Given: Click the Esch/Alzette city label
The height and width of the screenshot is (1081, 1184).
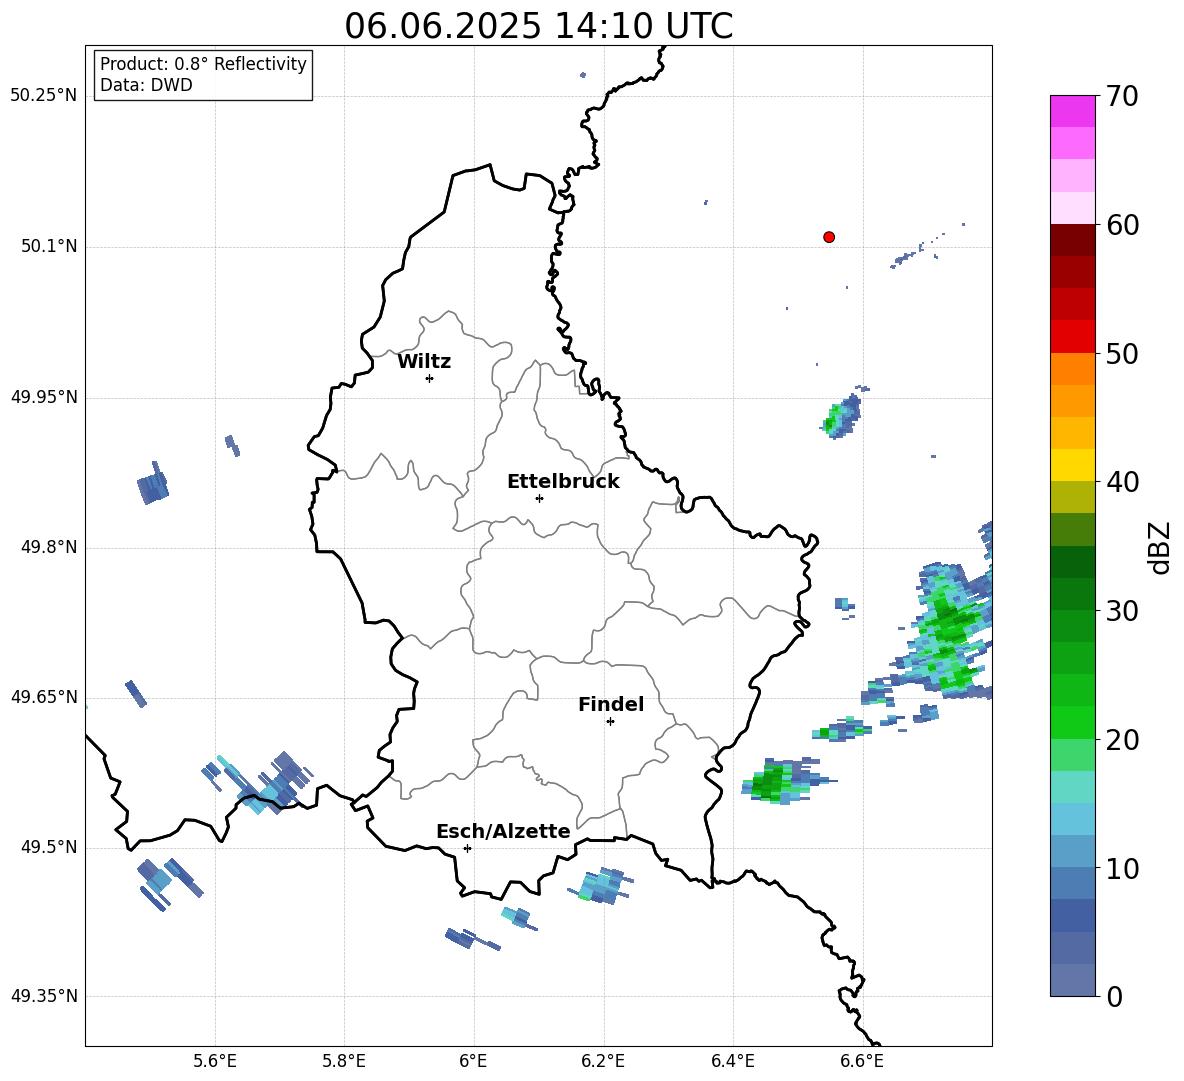Looking at the screenshot, I should [503, 831].
